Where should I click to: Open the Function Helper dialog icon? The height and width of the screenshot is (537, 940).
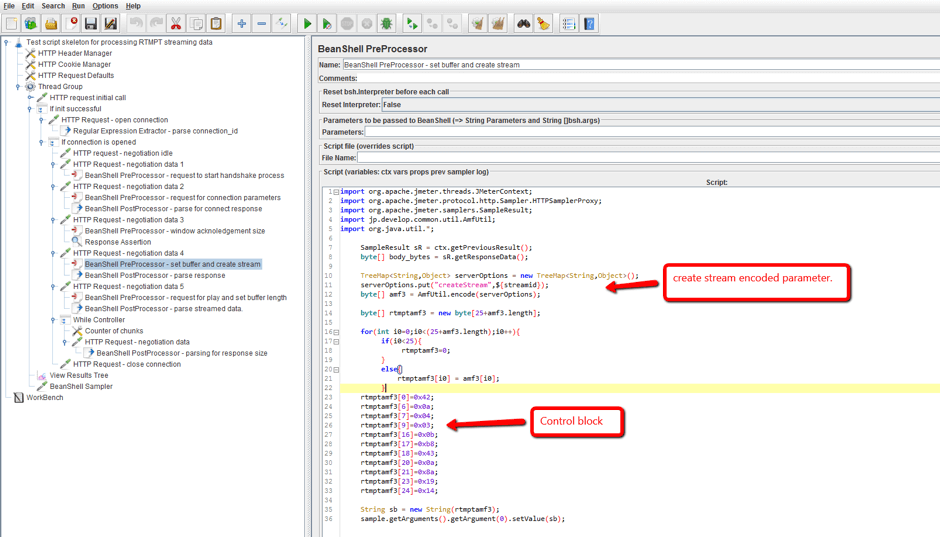pyautogui.click(x=568, y=24)
